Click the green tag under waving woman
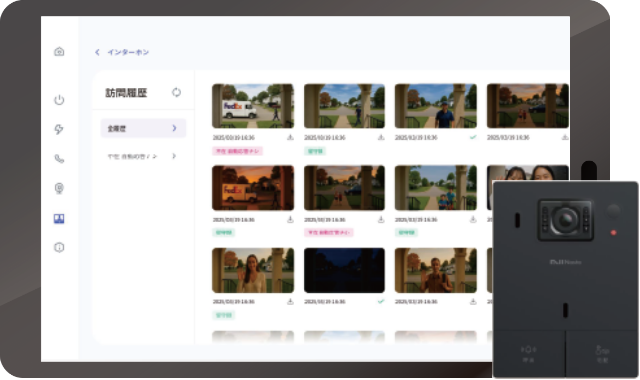 [x=223, y=315]
